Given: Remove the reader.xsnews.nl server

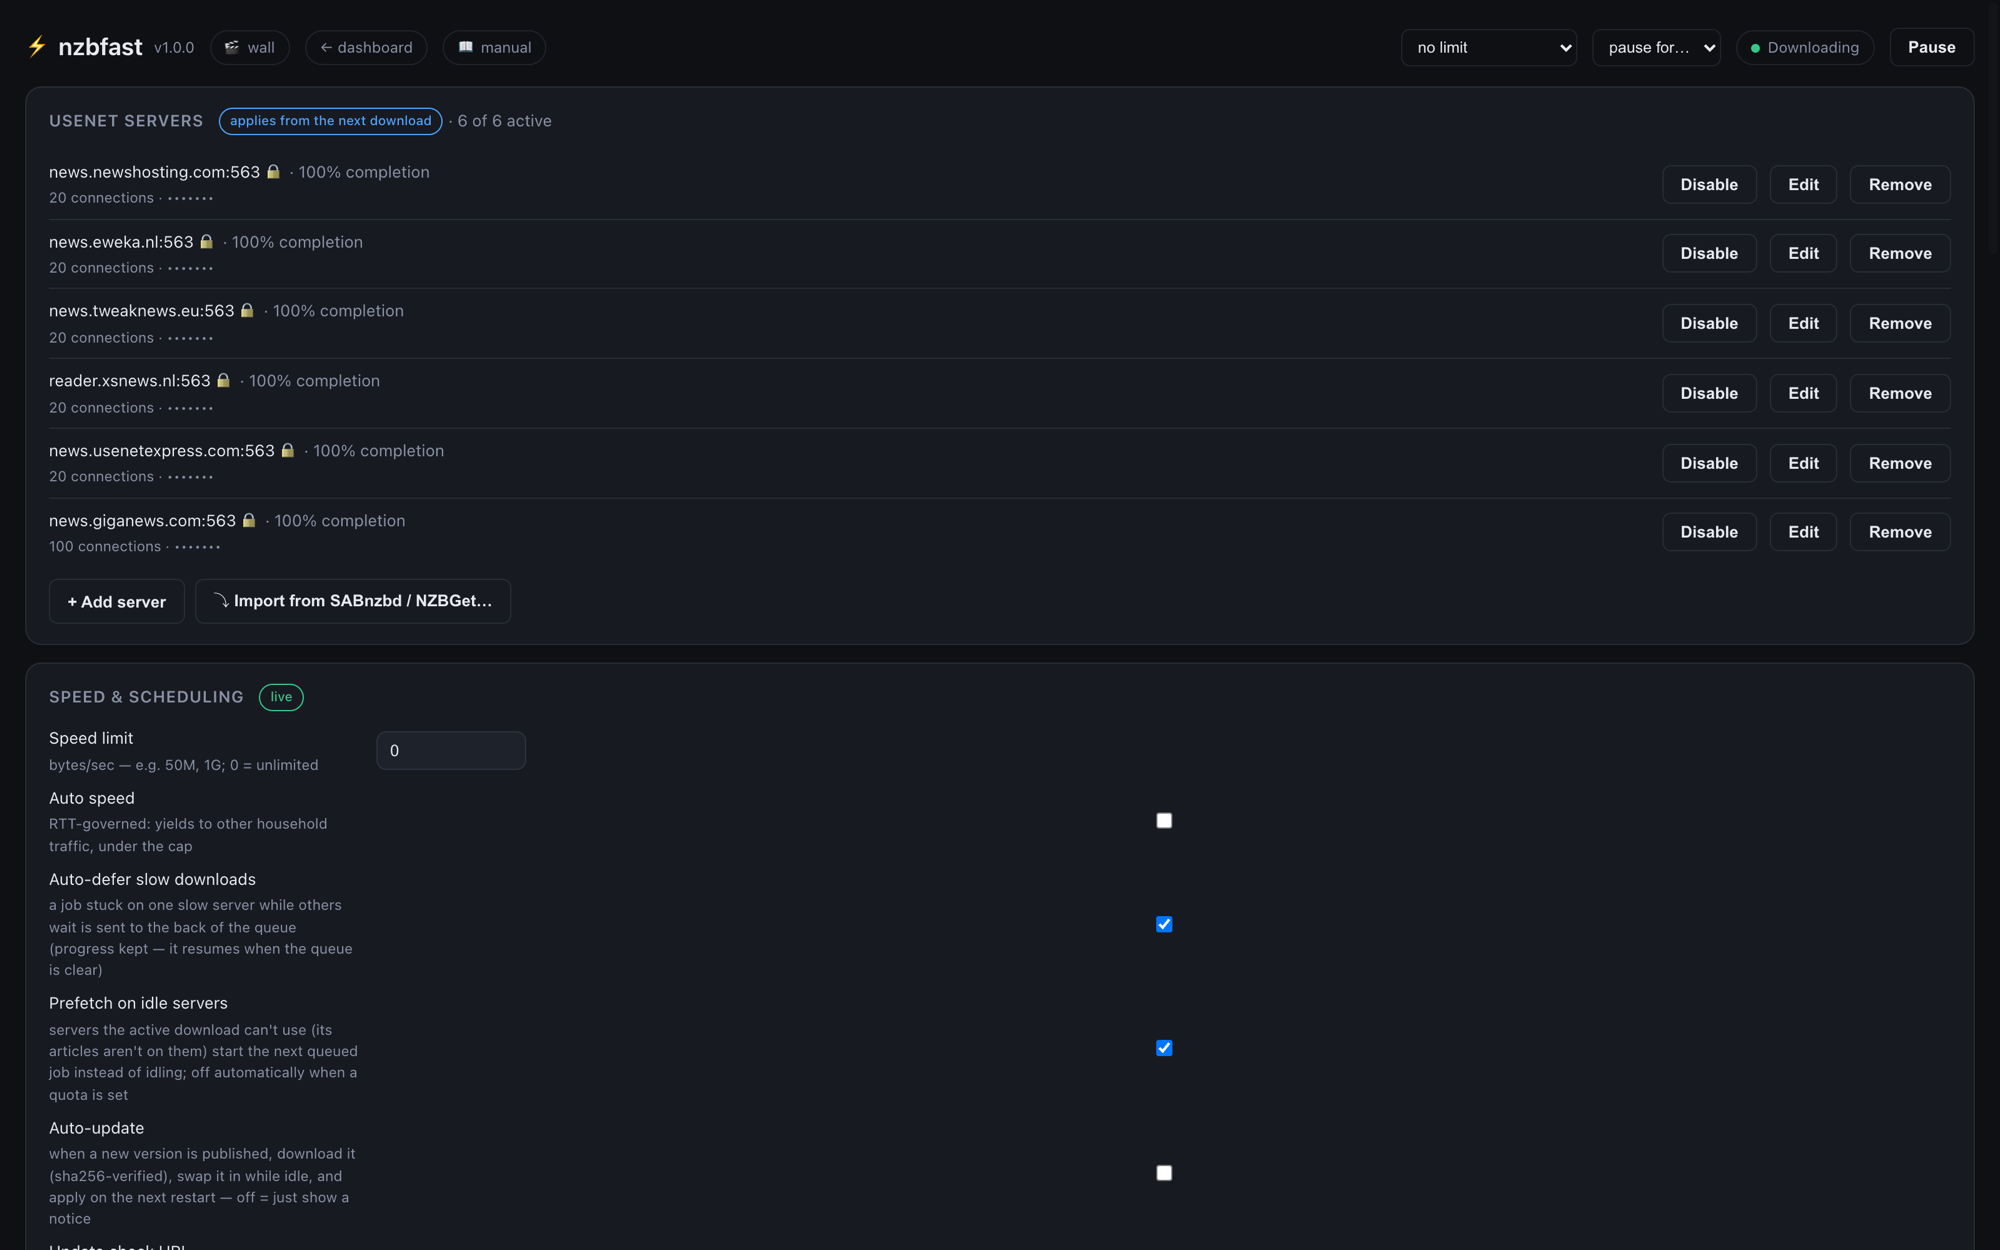Looking at the screenshot, I should (1900, 393).
